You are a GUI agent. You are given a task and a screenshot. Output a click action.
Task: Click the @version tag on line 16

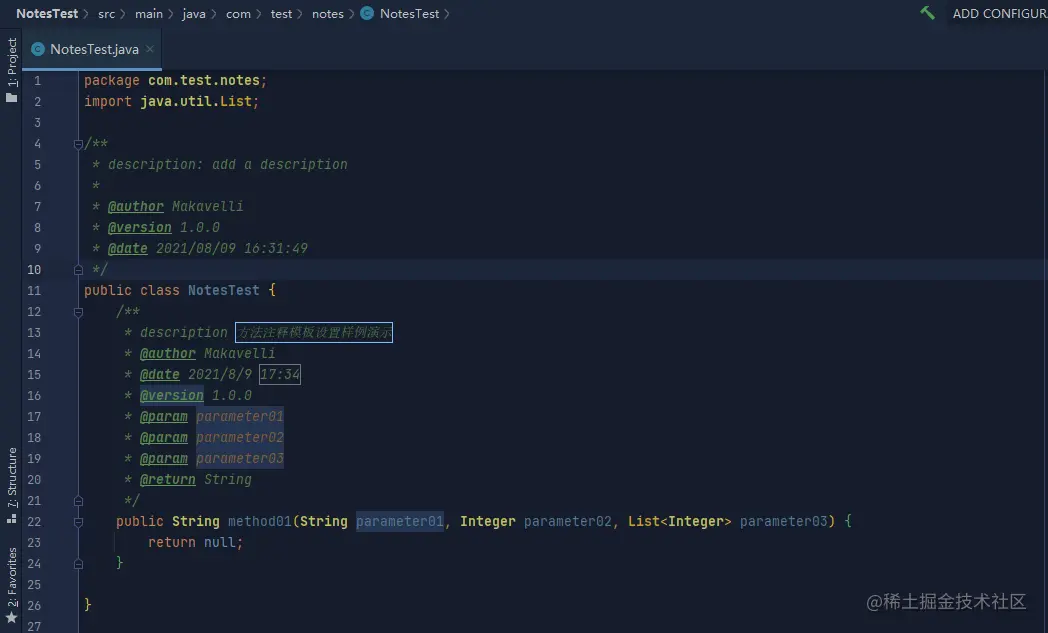pyautogui.click(x=172, y=396)
